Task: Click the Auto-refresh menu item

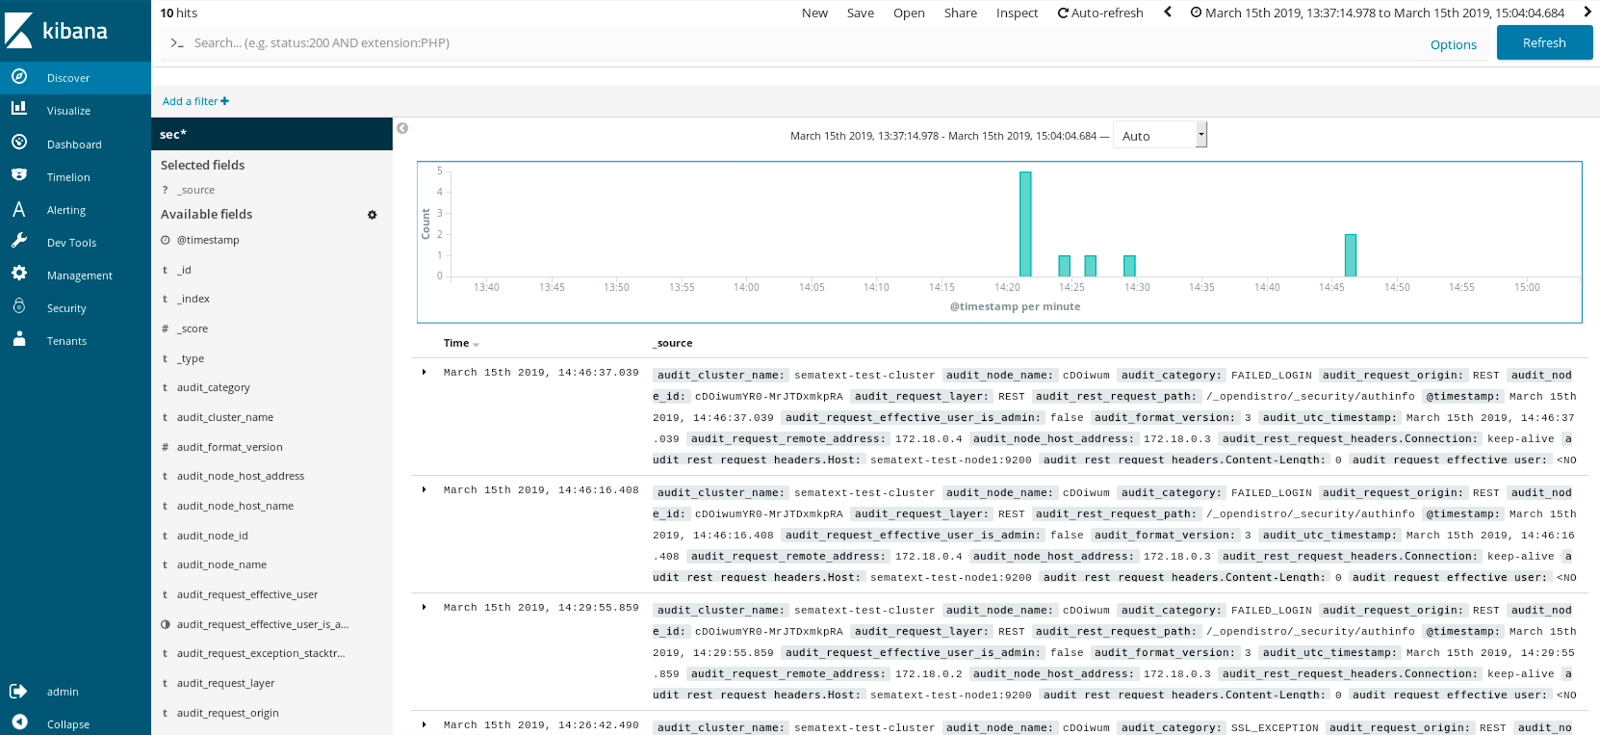Action: [x=1101, y=13]
